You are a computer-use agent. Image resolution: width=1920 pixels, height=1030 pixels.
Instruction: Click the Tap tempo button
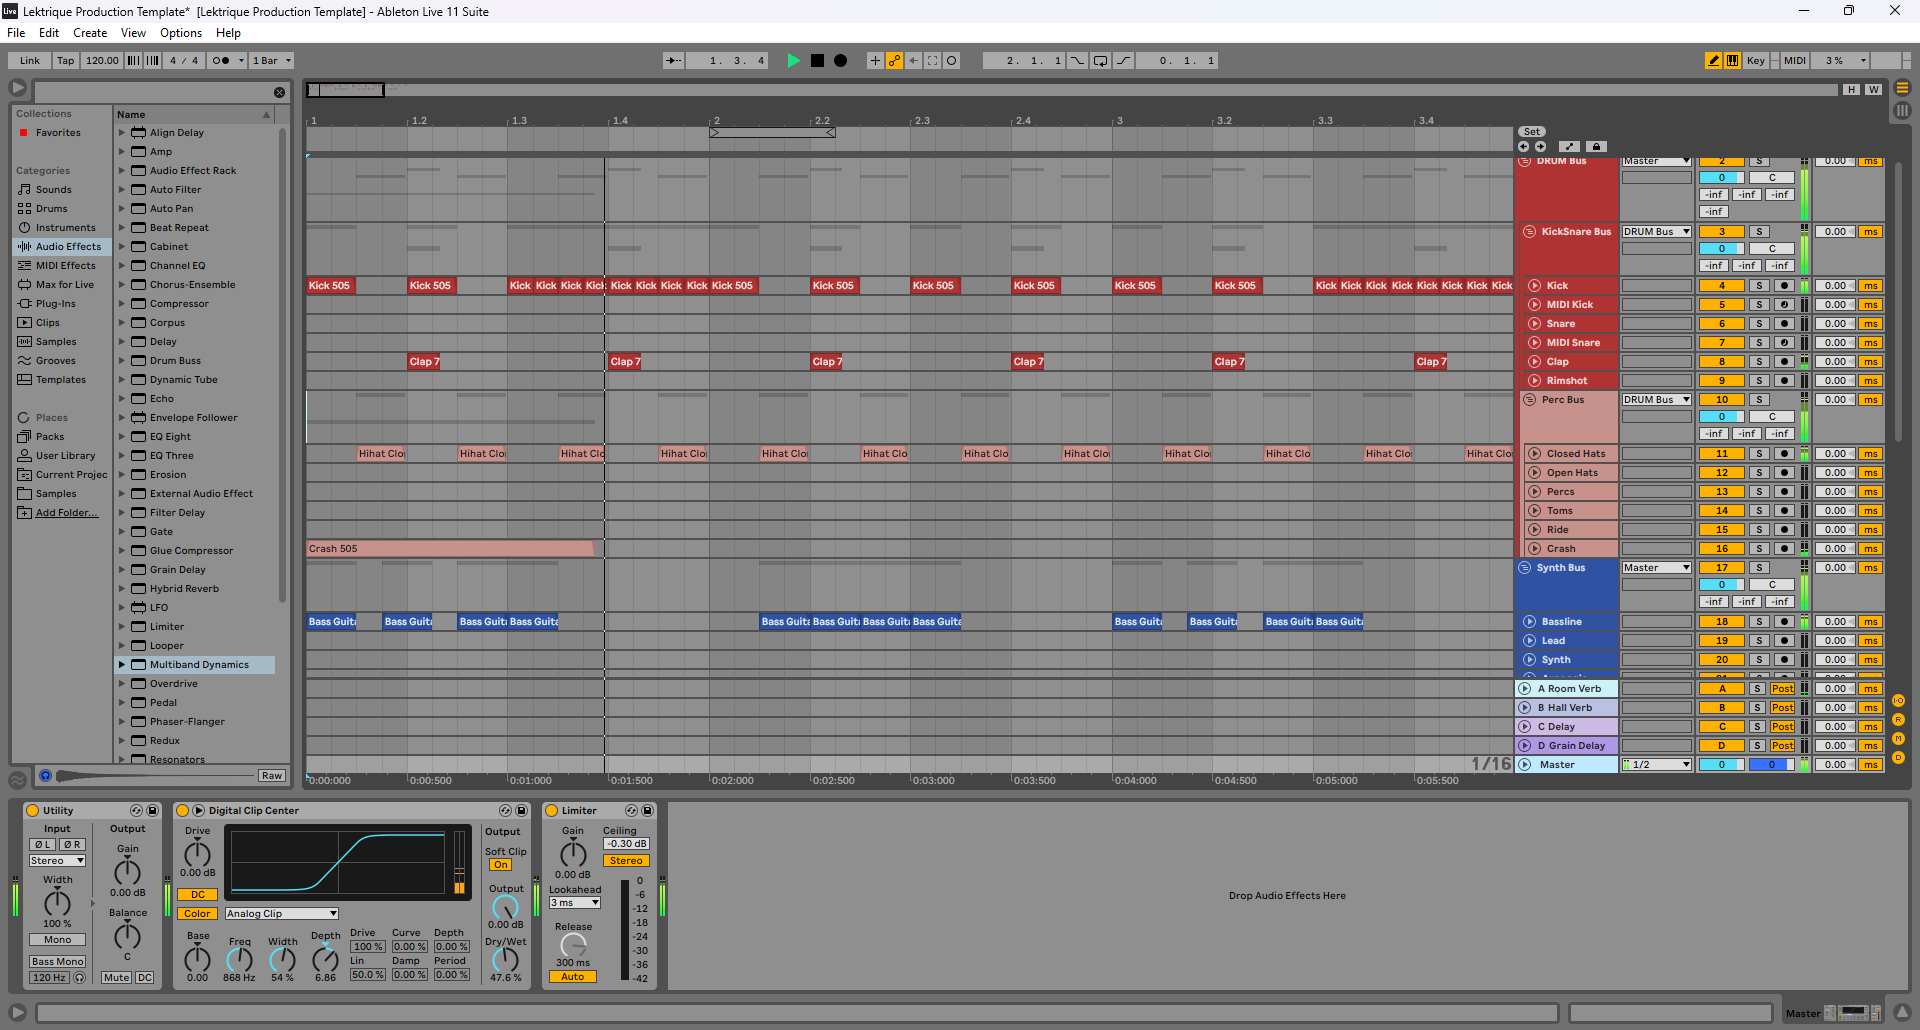coord(65,60)
